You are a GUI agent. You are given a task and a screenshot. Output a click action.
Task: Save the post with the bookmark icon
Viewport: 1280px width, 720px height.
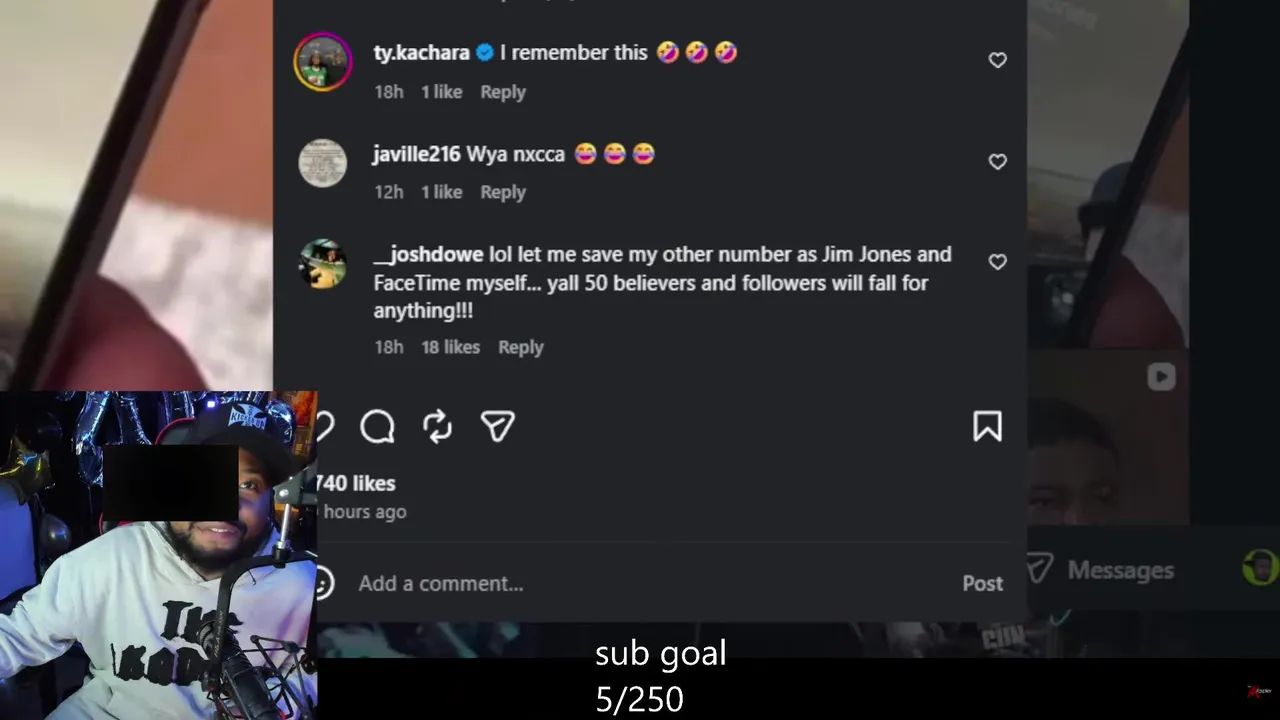(x=987, y=427)
